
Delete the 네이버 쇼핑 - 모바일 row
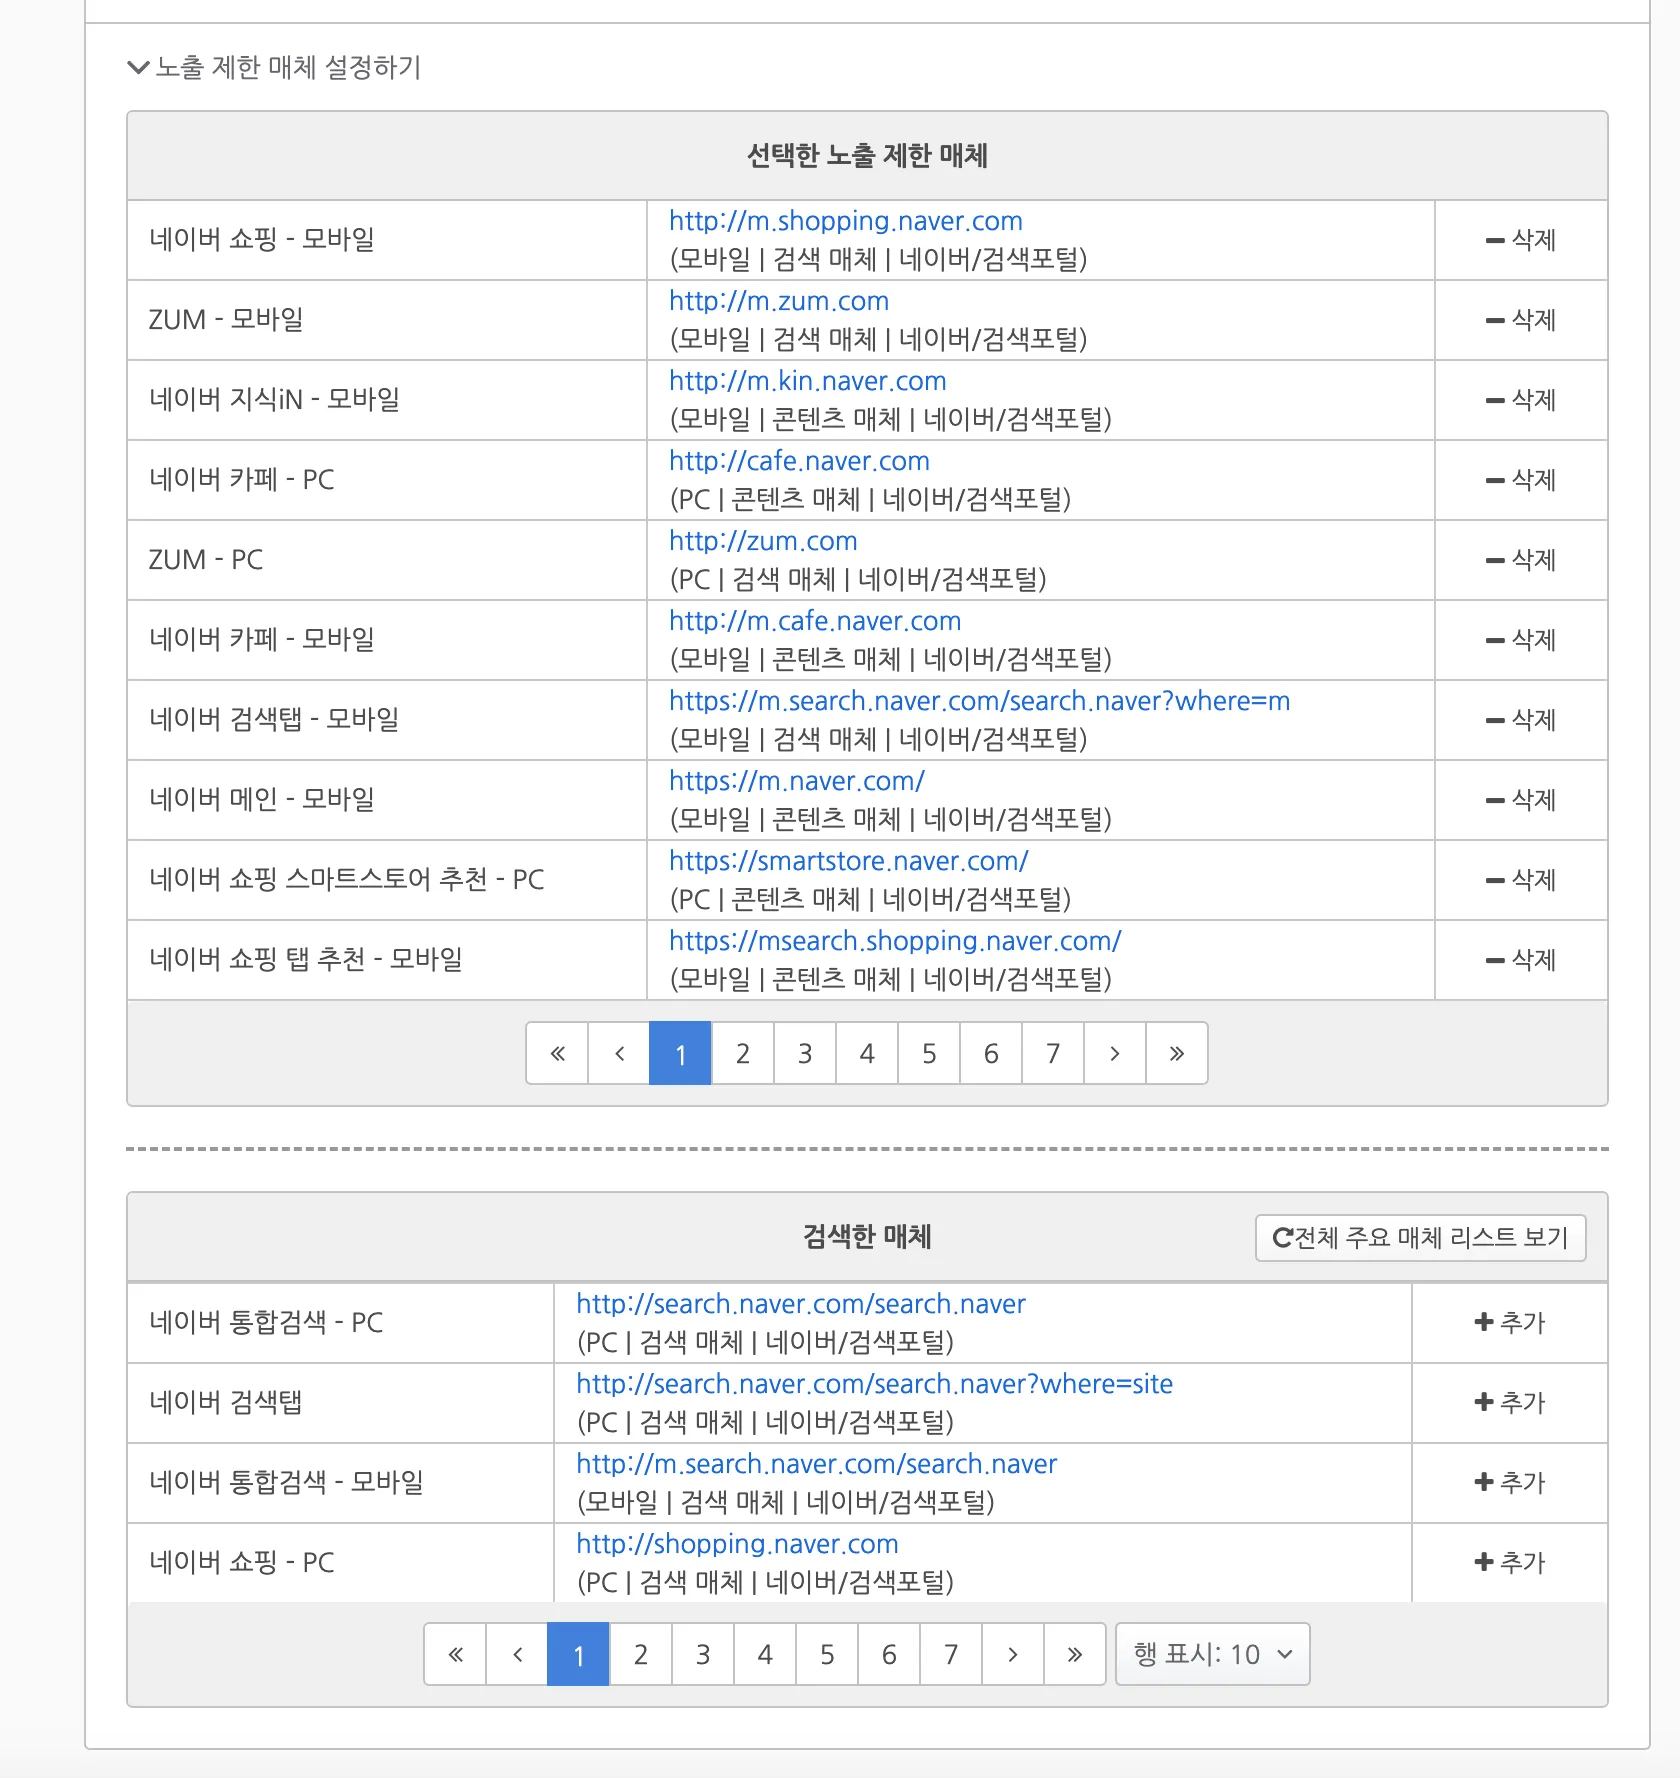[x=1520, y=240]
